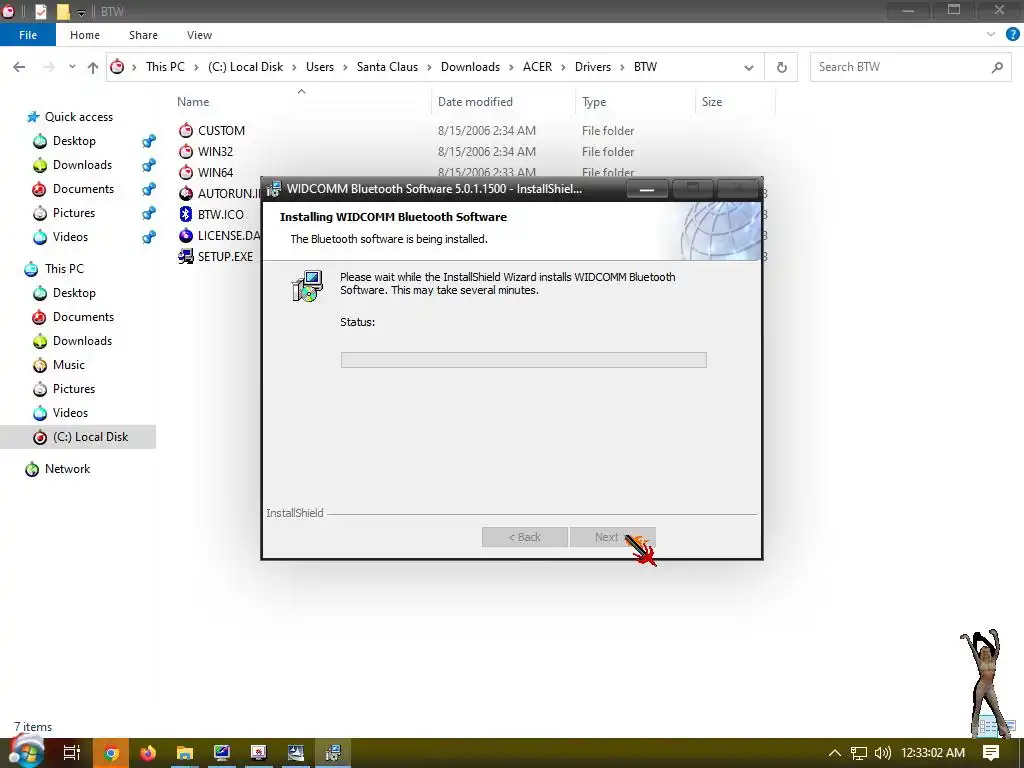Click InstallShield installer taskbar icon

333,753
